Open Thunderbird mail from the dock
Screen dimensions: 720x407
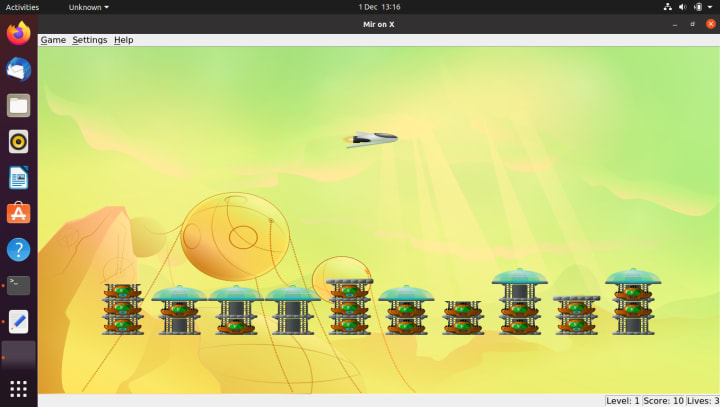18,69
